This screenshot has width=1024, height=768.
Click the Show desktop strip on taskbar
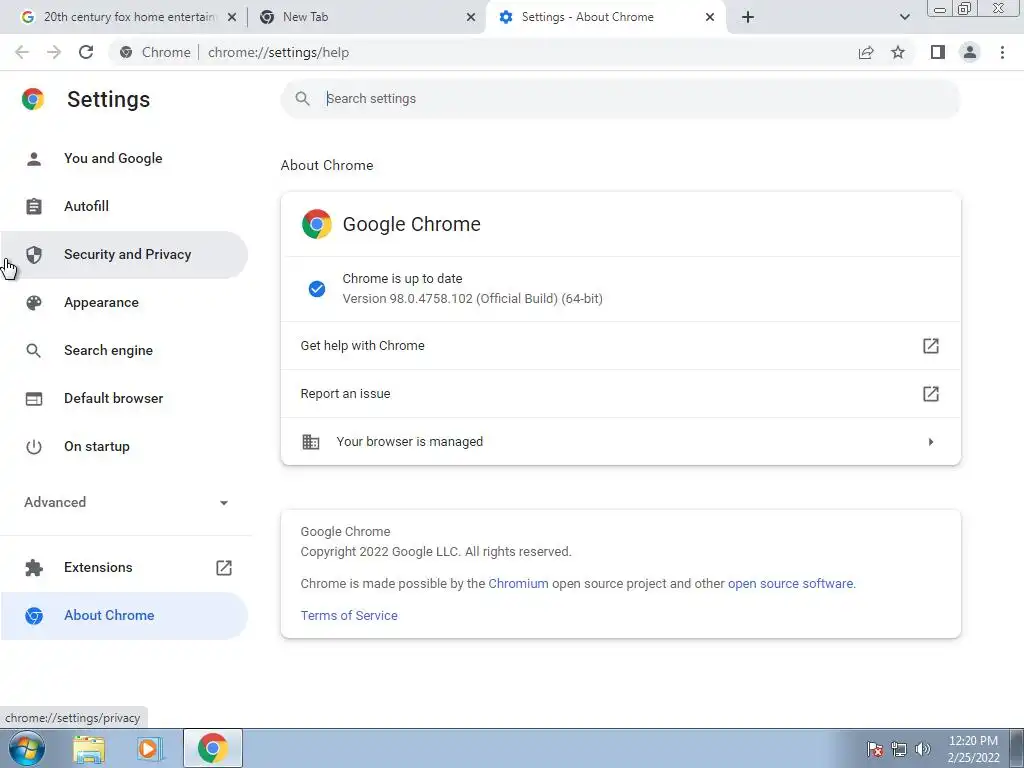click(x=1017, y=748)
